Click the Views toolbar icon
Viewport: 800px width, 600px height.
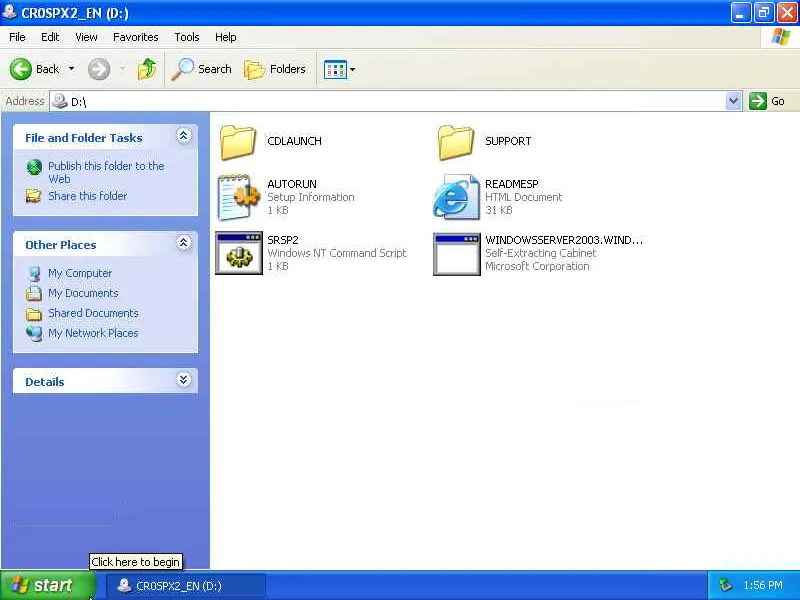click(335, 69)
